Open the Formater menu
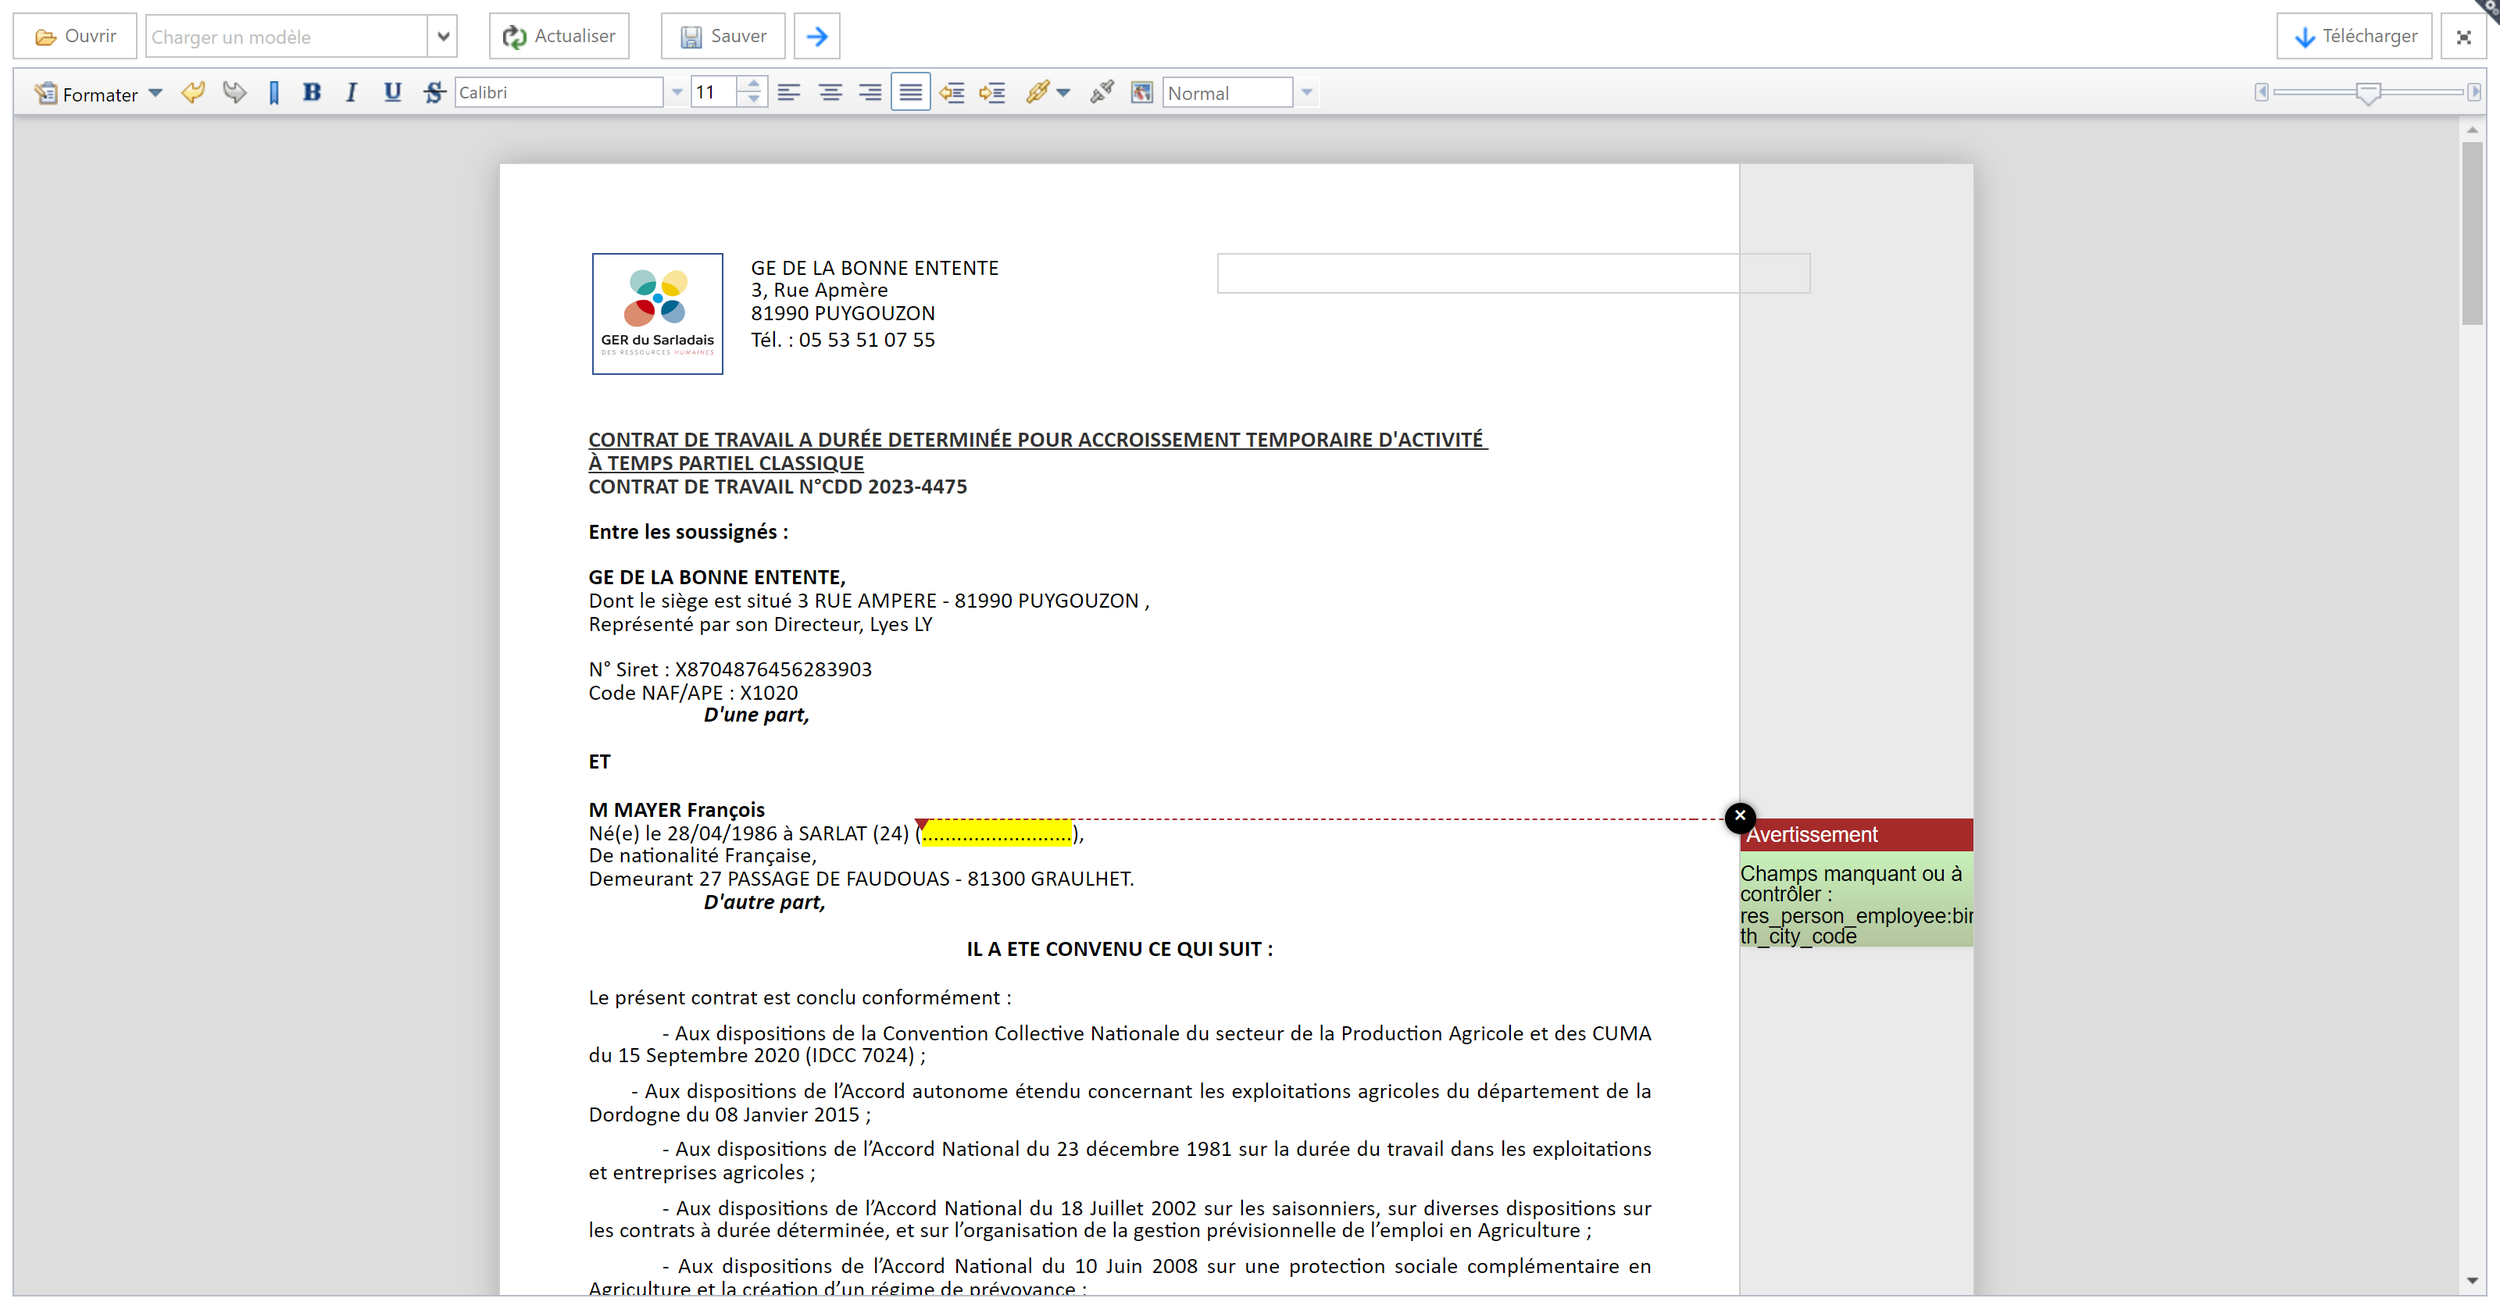The image size is (2500, 1309). [x=87, y=93]
